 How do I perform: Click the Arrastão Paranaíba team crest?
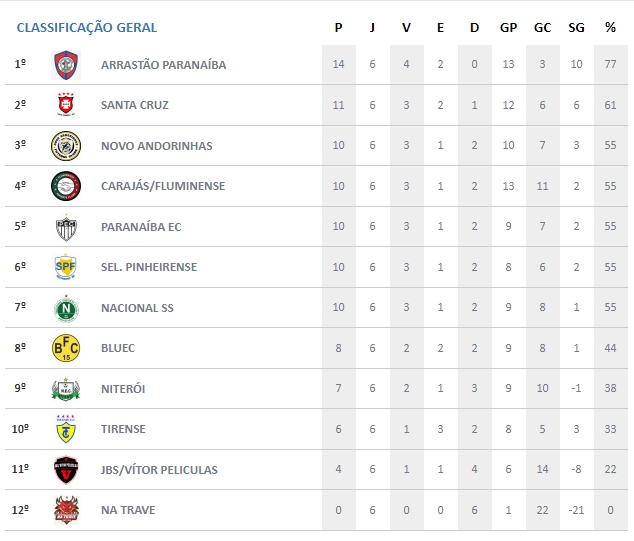(x=65, y=65)
